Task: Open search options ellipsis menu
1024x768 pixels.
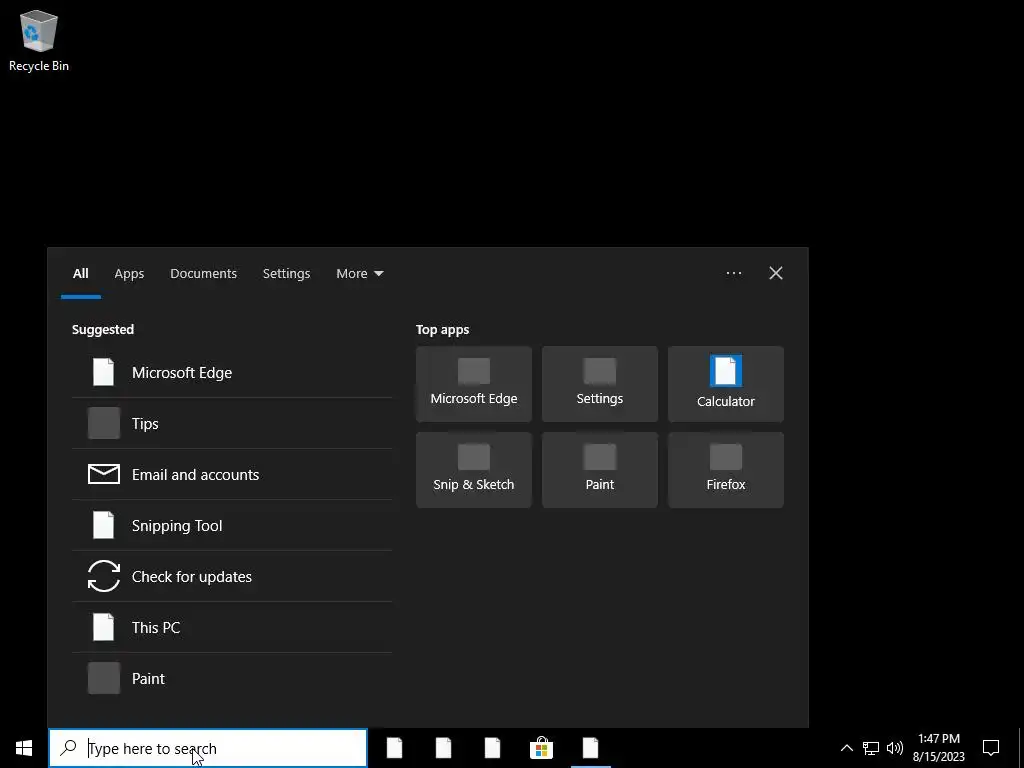Action: [x=733, y=273]
